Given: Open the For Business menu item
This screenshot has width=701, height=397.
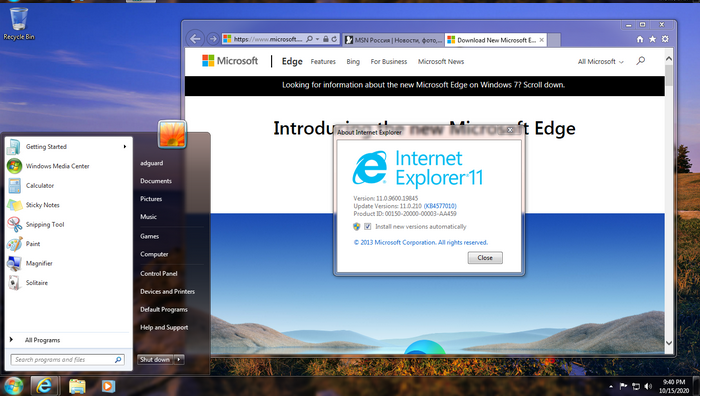Looking at the screenshot, I should pos(389,62).
